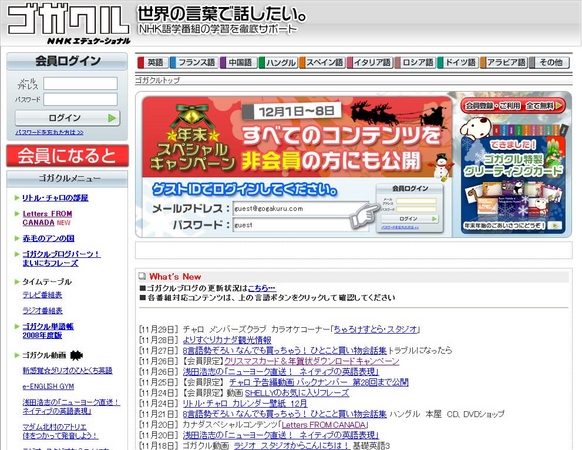Click the What's New document icon
This screenshot has width=582, height=450.
[x=142, y=276]
